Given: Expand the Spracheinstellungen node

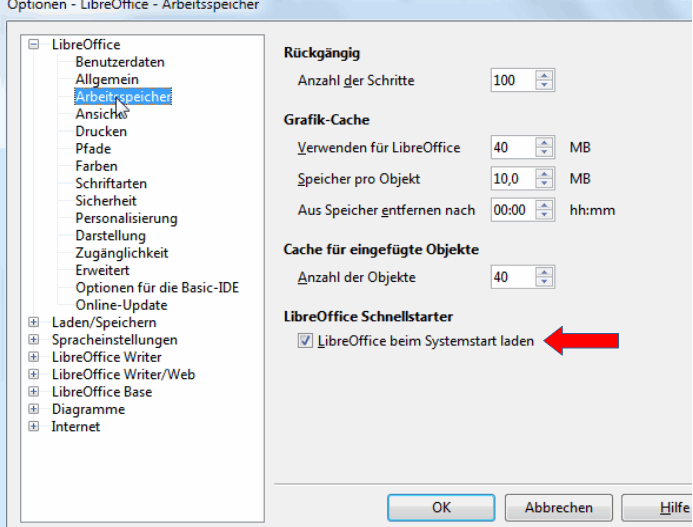Looking at the screenshot, I should tap(34, 340).
